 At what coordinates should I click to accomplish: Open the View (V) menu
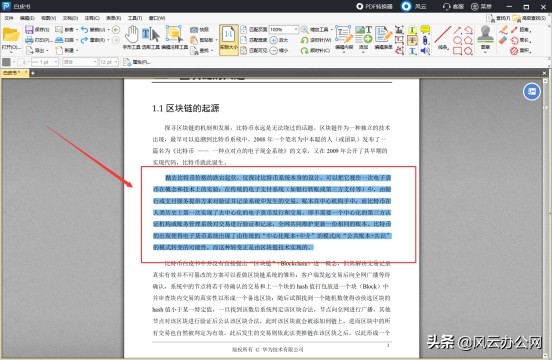tap(48, 18)
